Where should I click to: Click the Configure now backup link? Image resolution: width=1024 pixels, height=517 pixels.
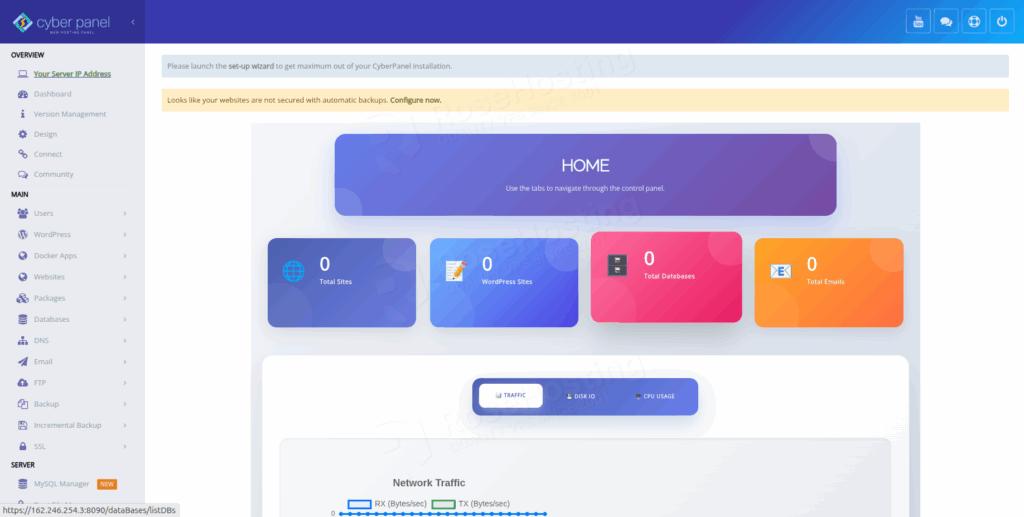point(415,100)
